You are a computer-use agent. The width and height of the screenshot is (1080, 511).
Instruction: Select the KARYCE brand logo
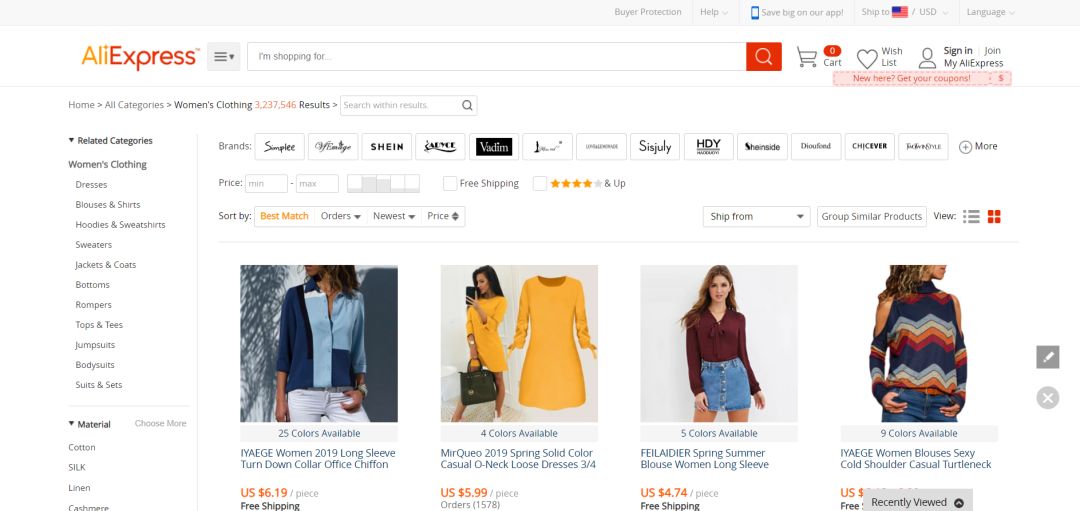440,147
